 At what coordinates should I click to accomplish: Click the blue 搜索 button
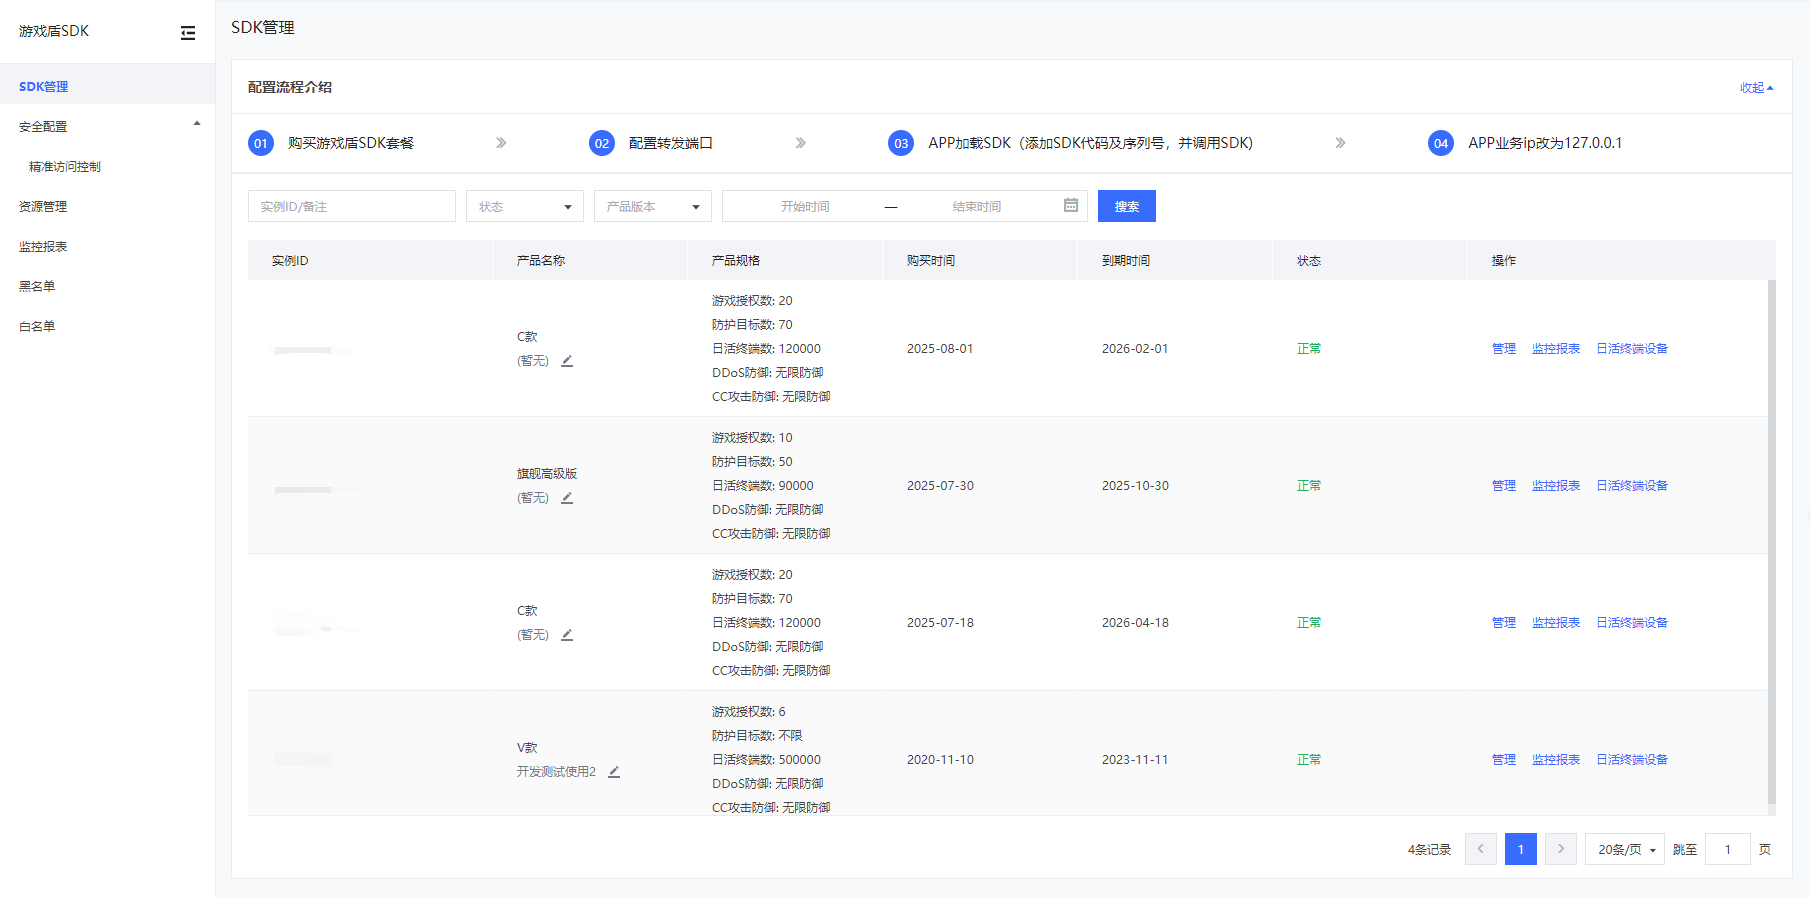tap(1126, 206)
